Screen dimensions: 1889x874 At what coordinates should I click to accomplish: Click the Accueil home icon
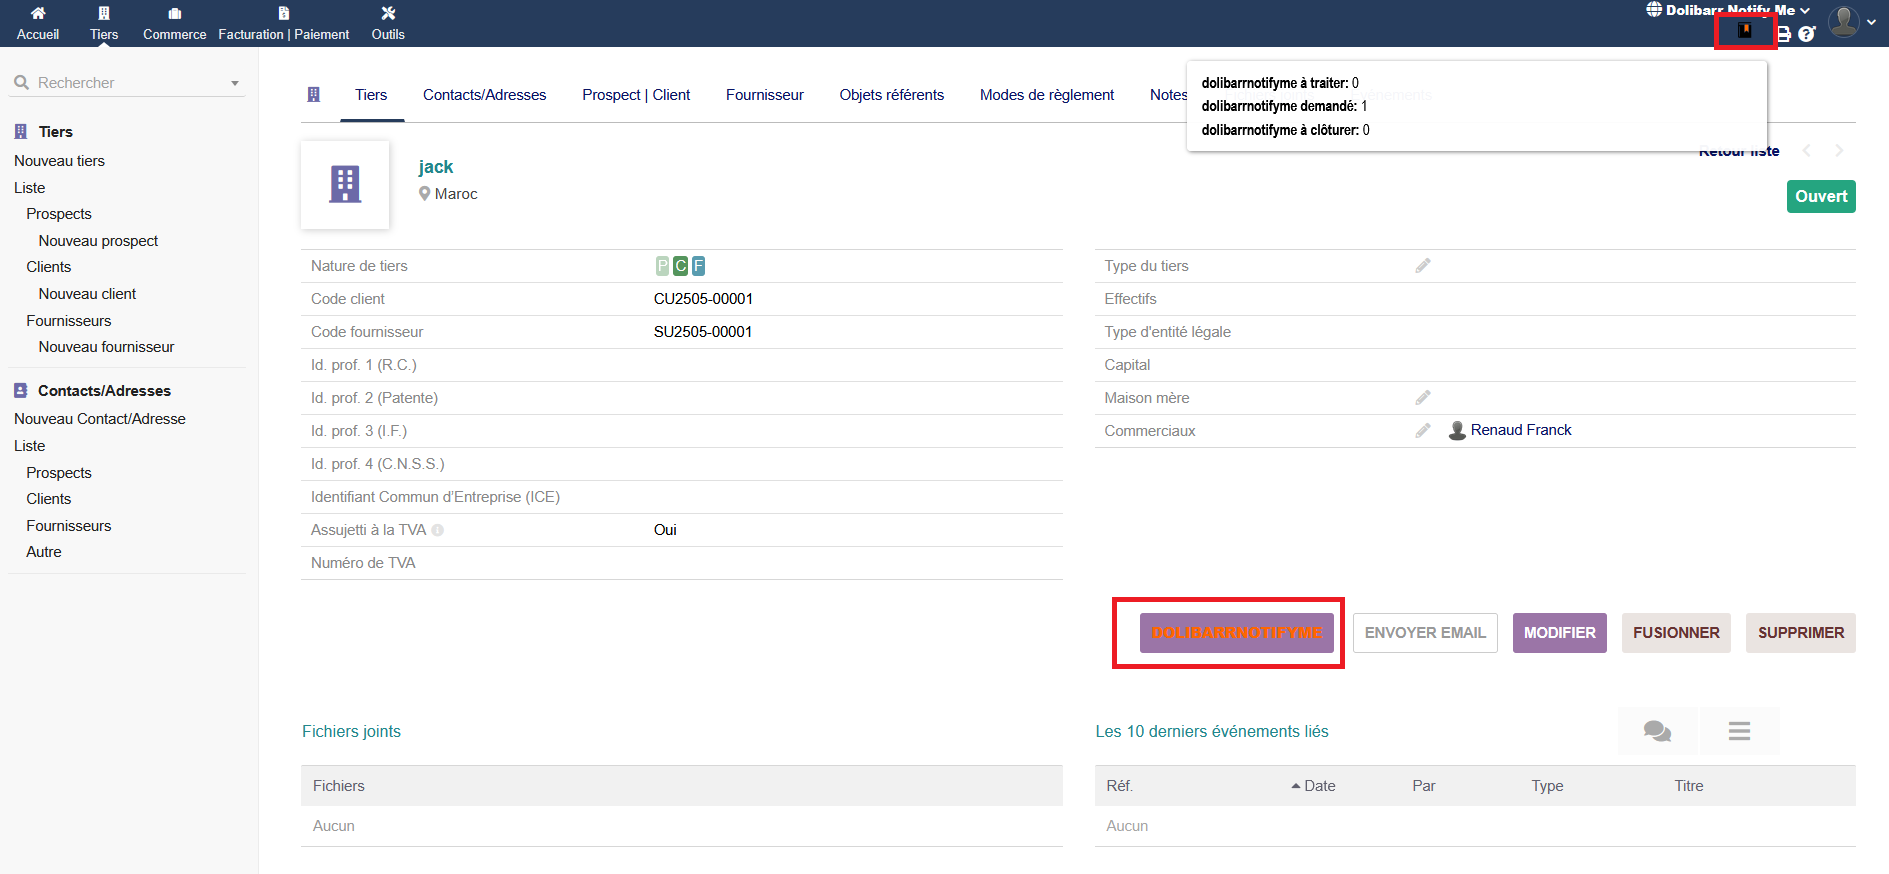pyautogui.click(x=38, y=14)
